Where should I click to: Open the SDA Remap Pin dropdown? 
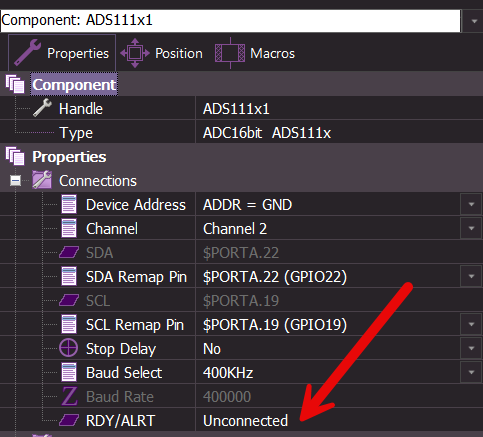471,276
